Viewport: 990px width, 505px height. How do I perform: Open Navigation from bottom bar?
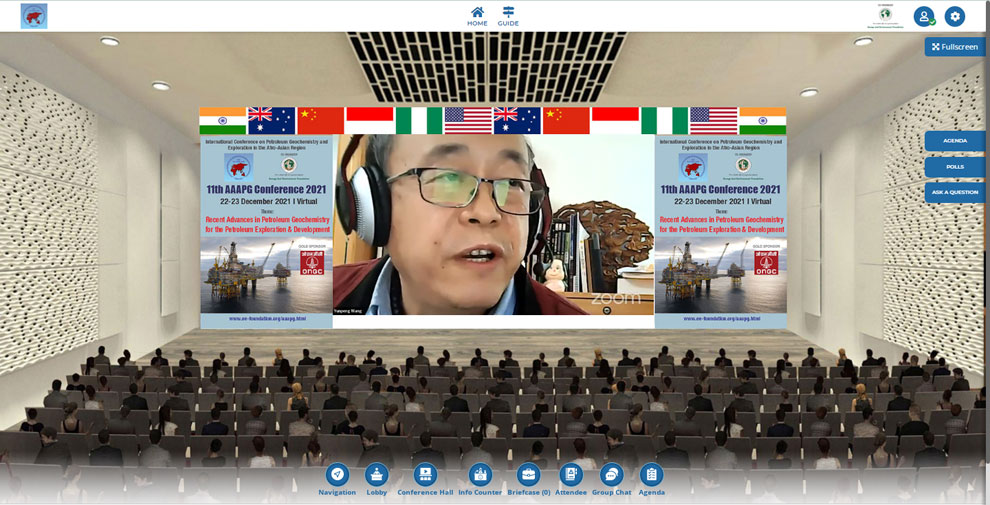click(x=337, y=480)
